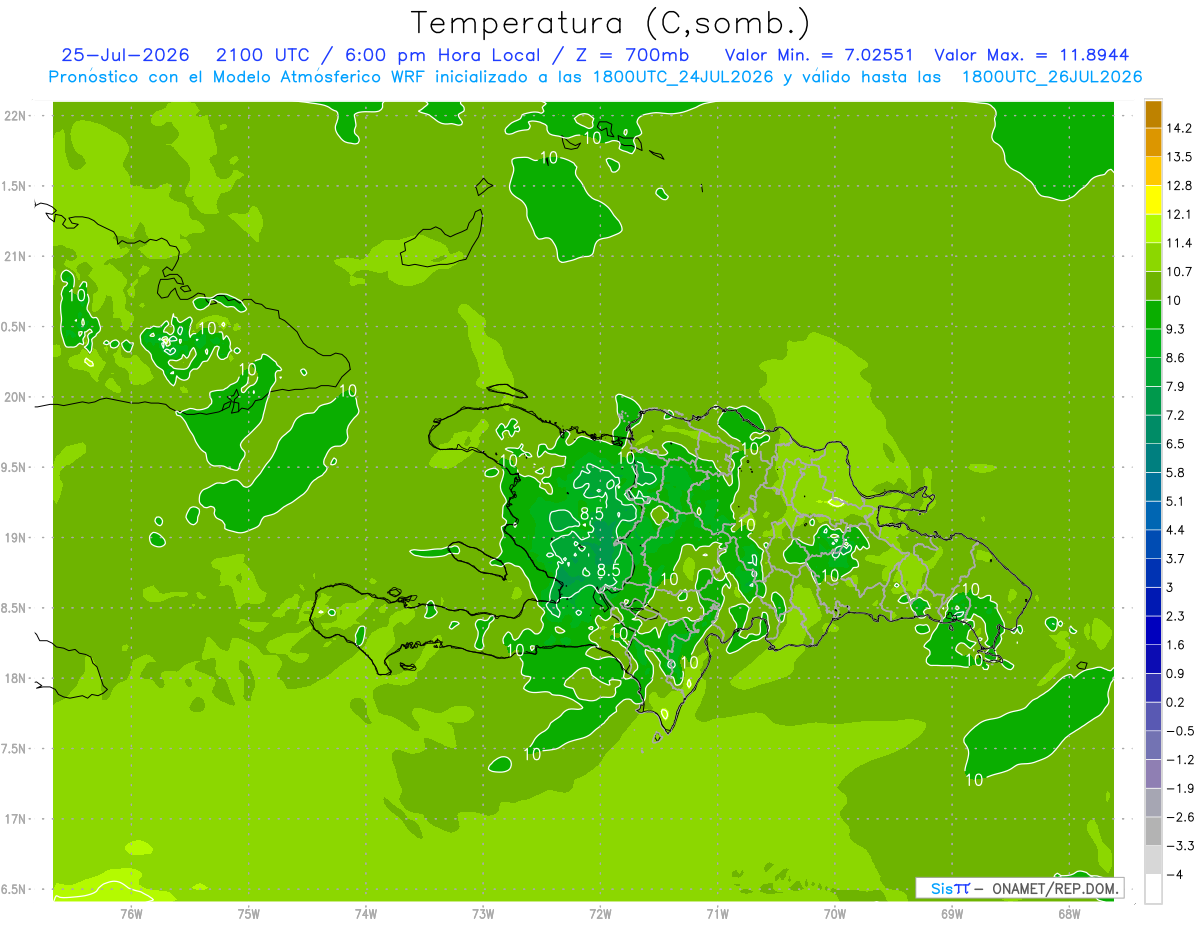Click the '74W' longitude axis label

pos(366,914)
